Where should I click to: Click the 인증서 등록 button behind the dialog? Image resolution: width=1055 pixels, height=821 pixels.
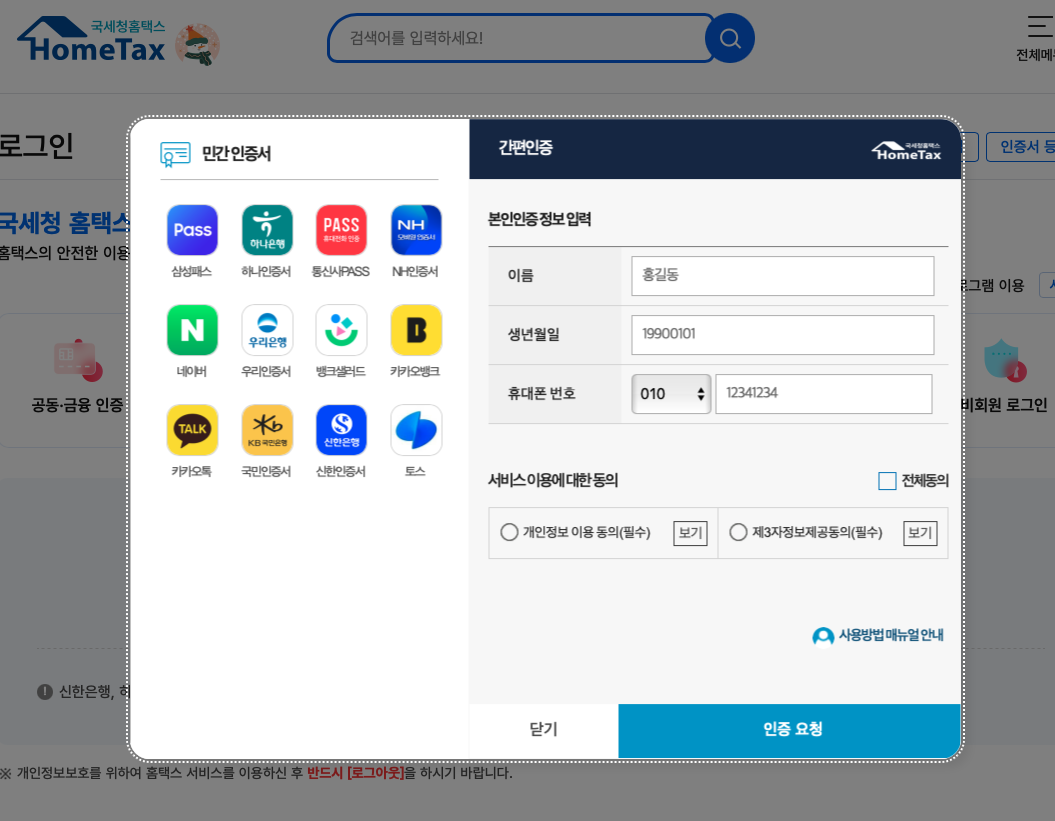point(1021,147)
